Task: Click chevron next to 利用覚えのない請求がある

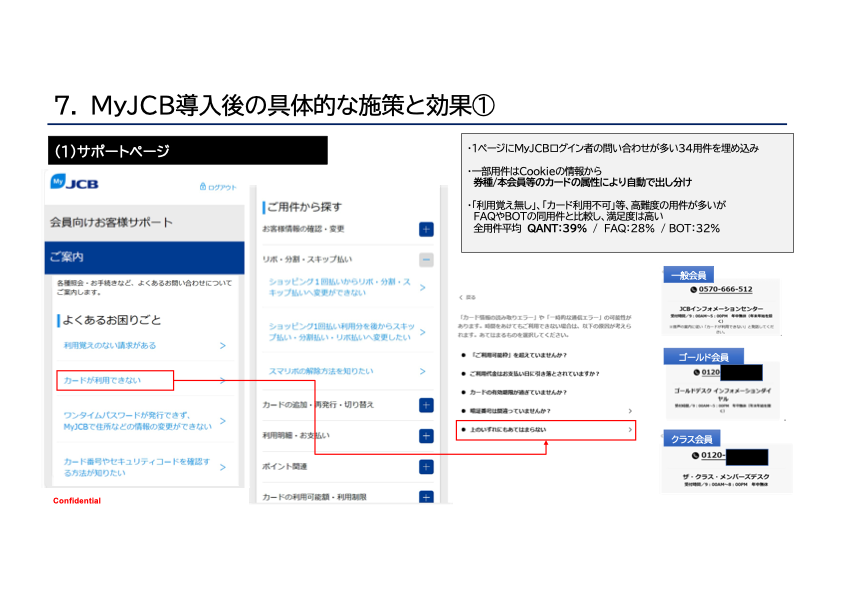Action: pyautogui.click(x=223, y=346)
